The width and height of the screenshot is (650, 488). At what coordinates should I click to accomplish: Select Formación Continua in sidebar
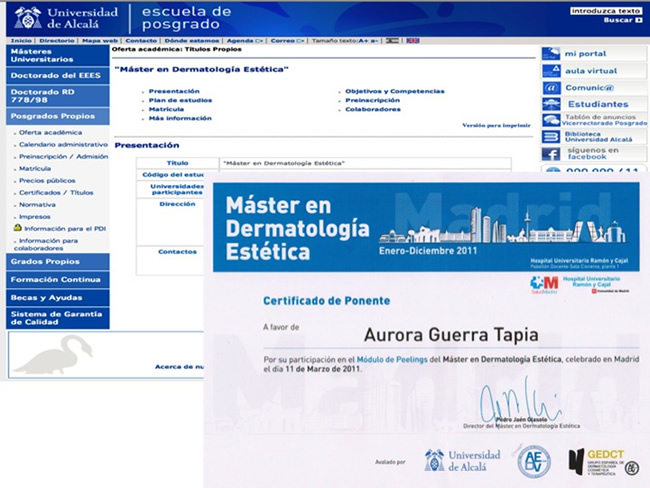58,279
